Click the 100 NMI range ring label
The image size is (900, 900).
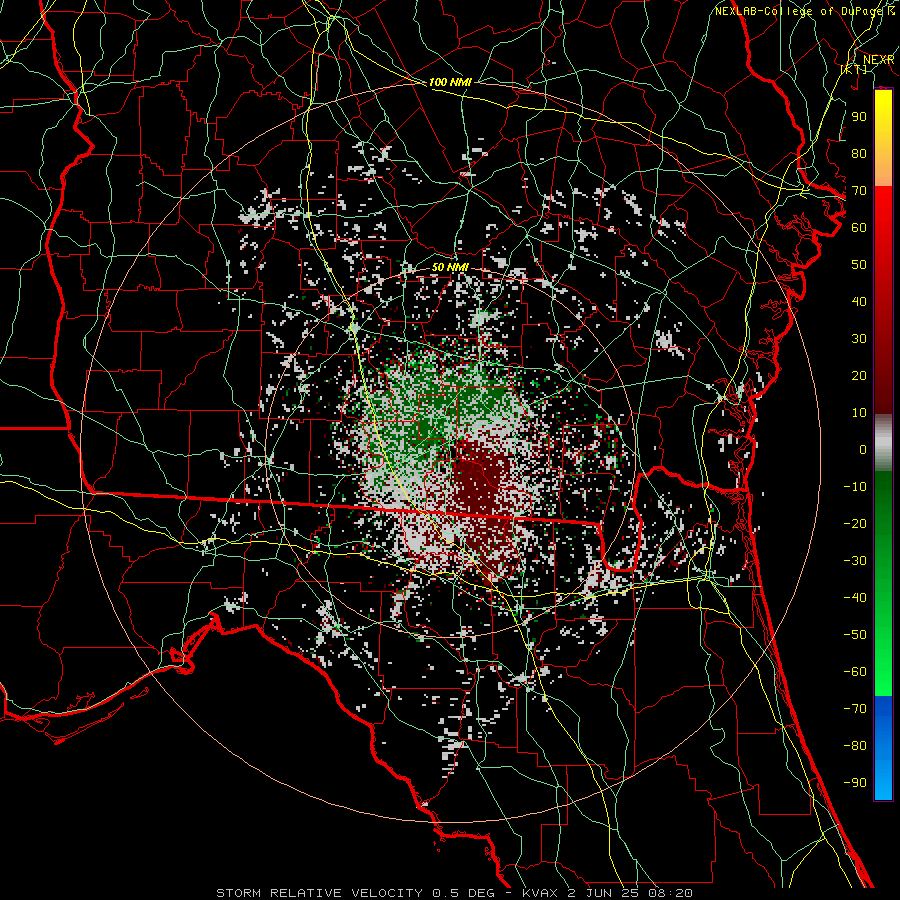(x=450, y=82)
